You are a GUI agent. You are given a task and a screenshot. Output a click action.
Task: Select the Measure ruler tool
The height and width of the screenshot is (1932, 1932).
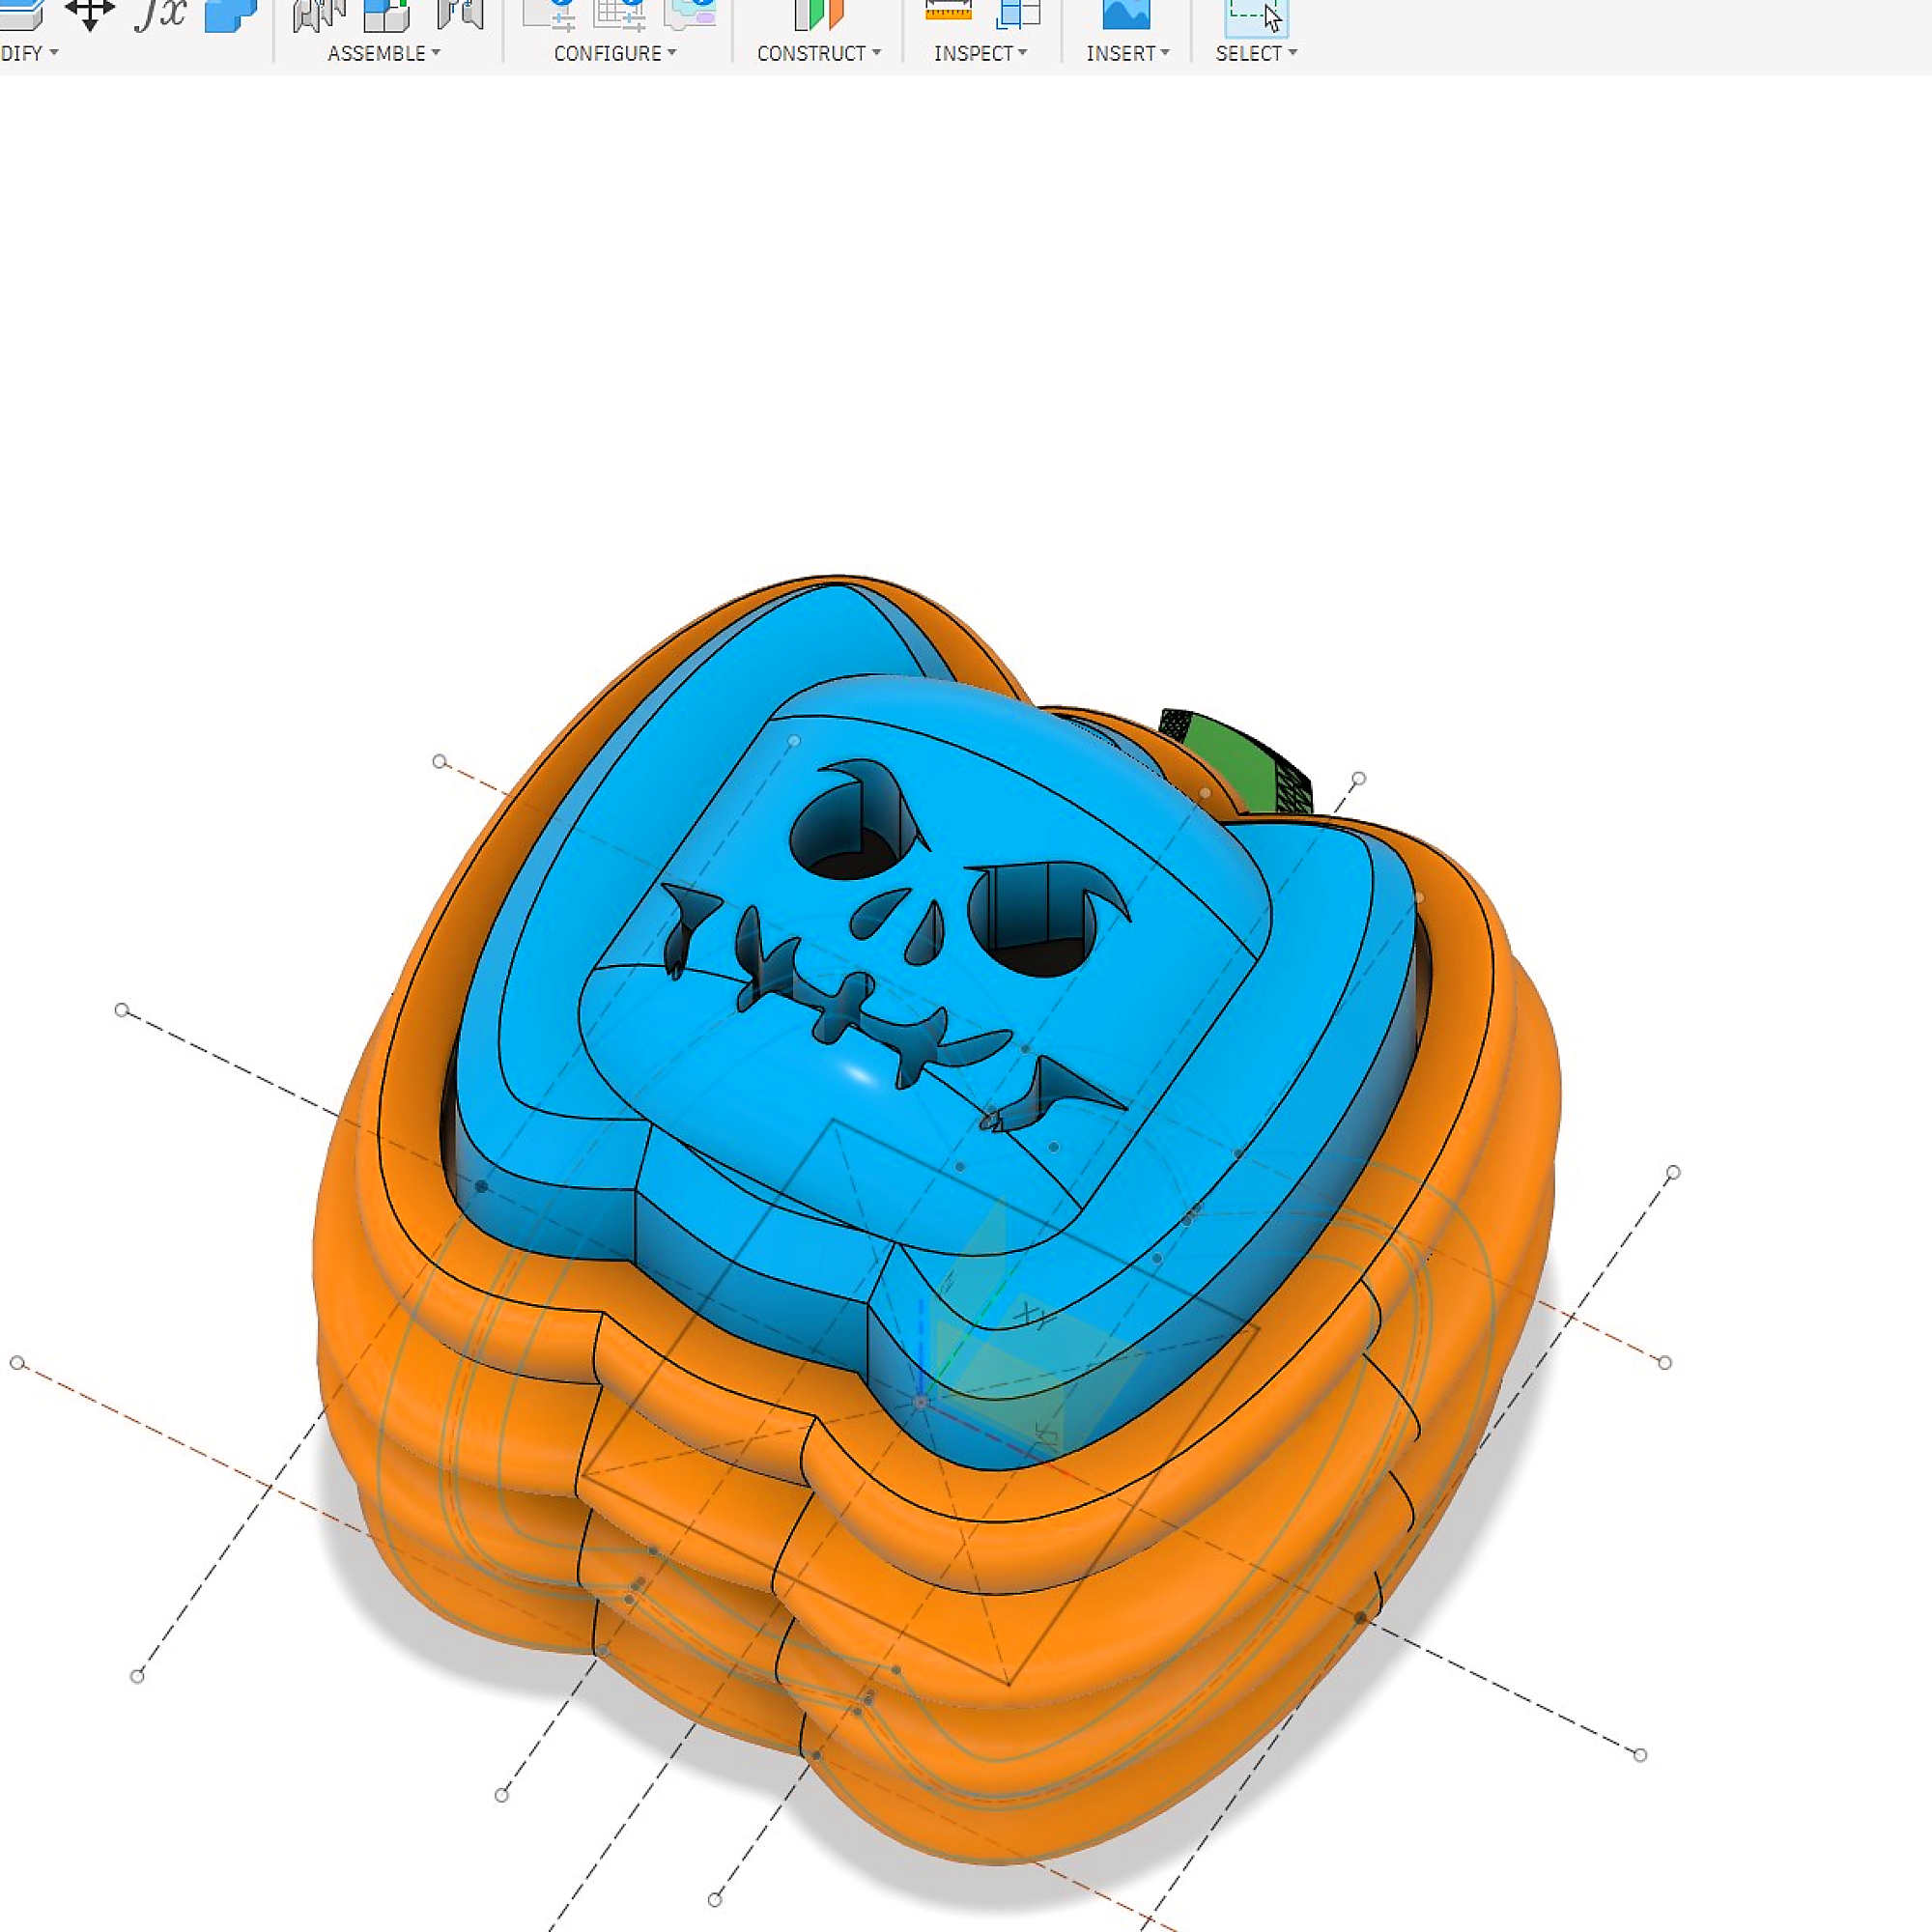coord(948,11)
